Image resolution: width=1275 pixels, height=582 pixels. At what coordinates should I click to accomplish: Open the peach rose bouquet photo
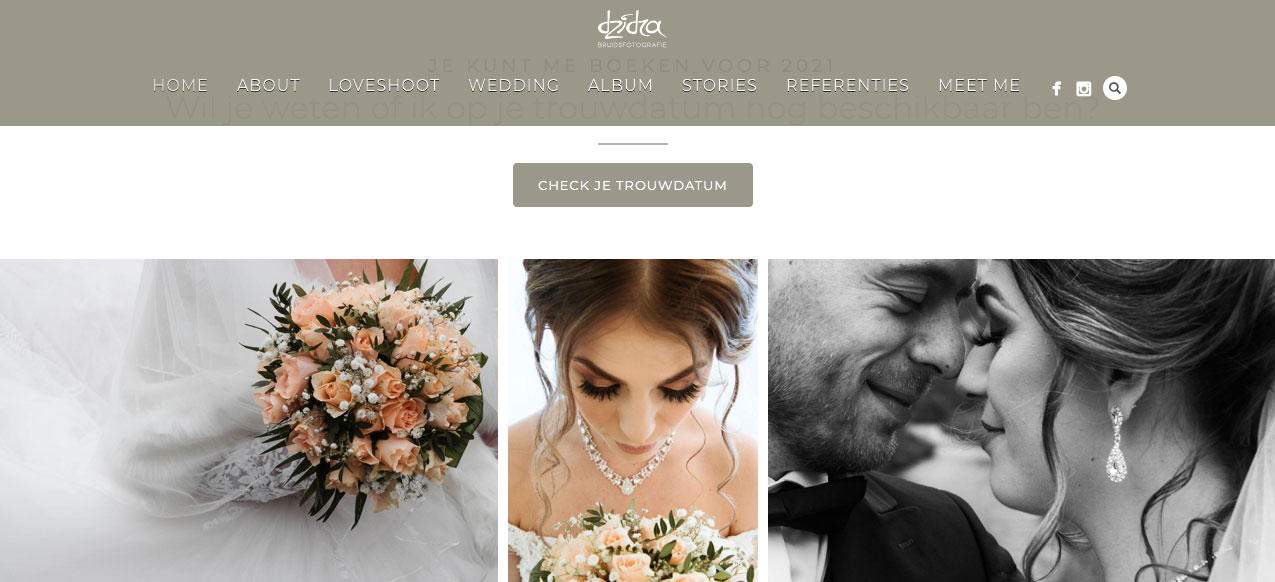(249, 420)
